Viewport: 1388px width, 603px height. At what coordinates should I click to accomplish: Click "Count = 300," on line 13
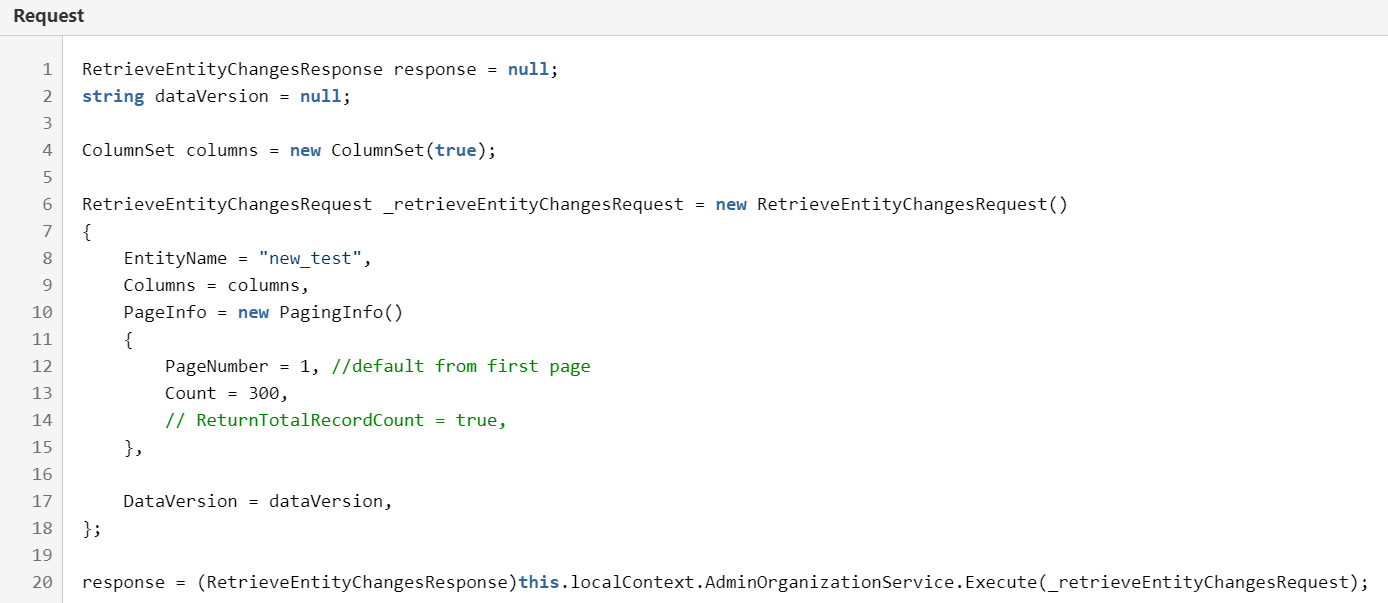pos(227,394)
